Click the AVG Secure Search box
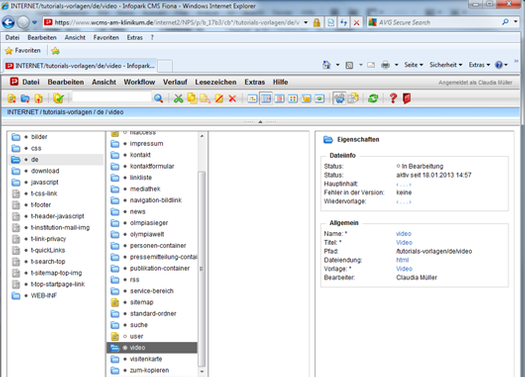The height and width of the screenshot is (377, 525). point(439,22)
